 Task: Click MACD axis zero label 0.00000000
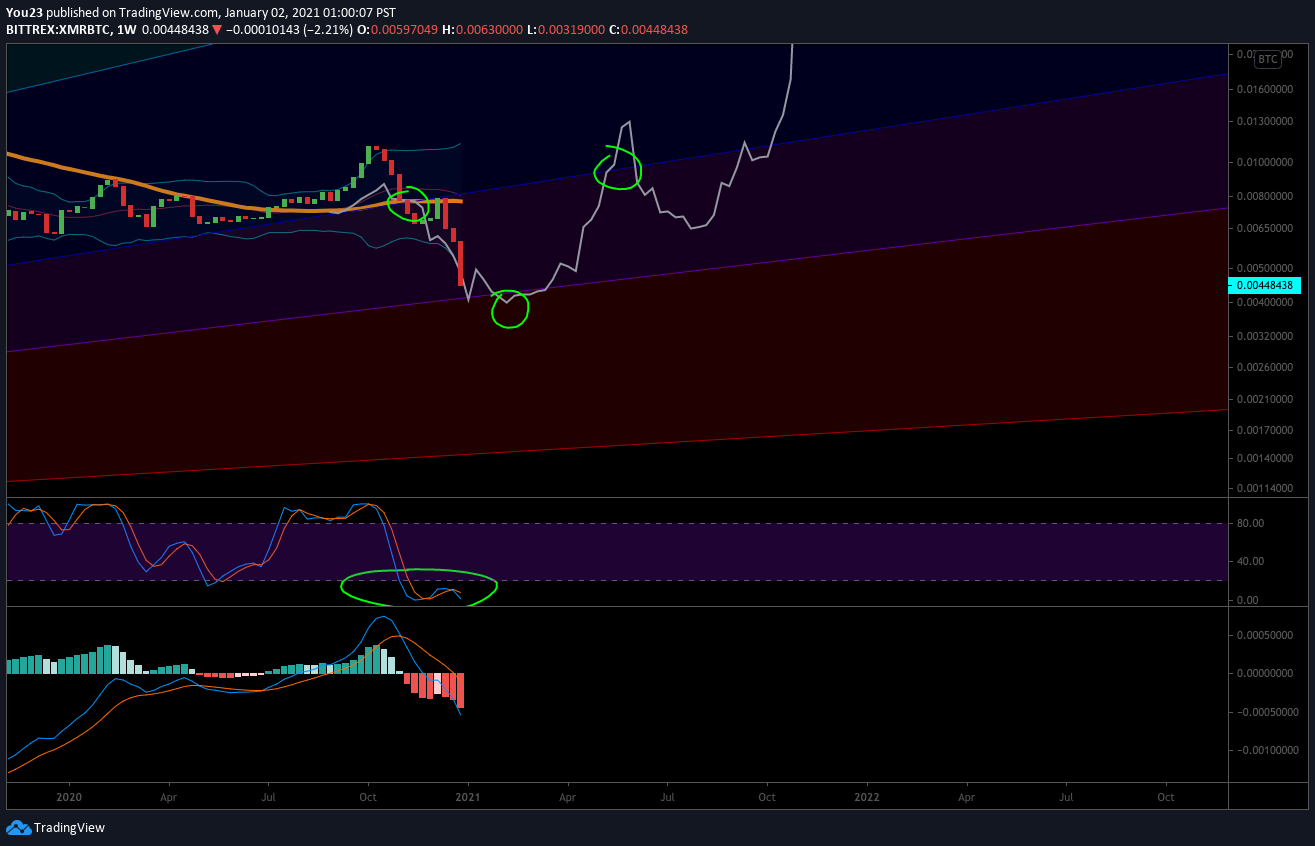point(1265,673)
